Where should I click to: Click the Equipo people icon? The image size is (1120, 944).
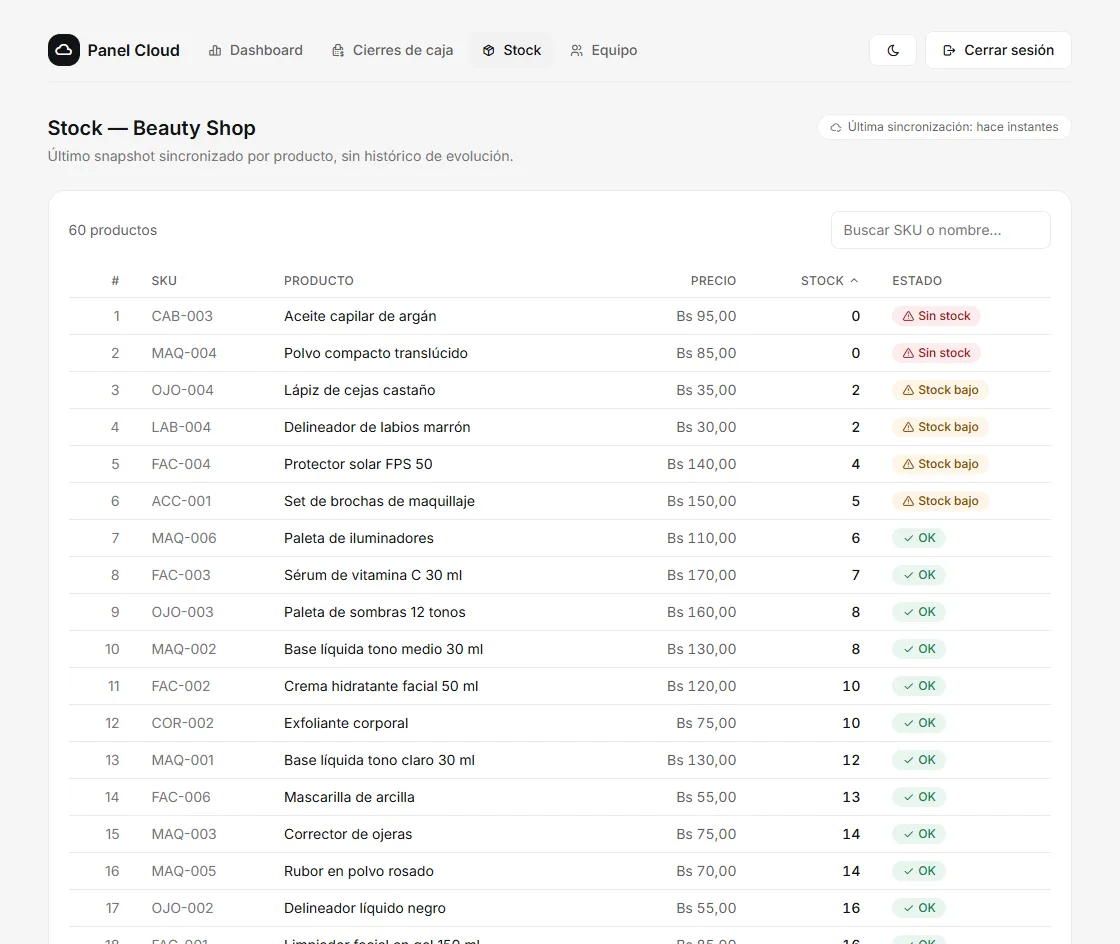576,51
